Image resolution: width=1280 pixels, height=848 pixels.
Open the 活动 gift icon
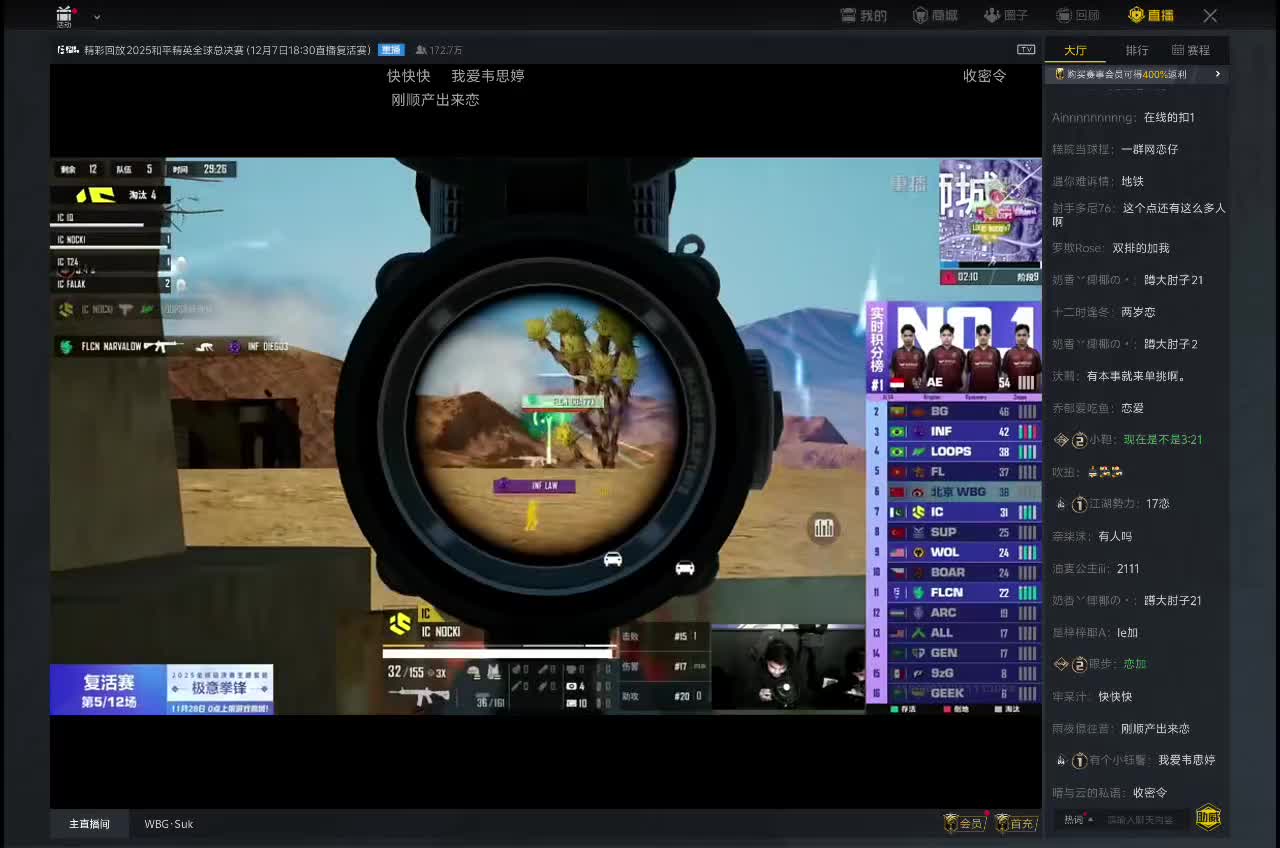(x=65, y=15)
